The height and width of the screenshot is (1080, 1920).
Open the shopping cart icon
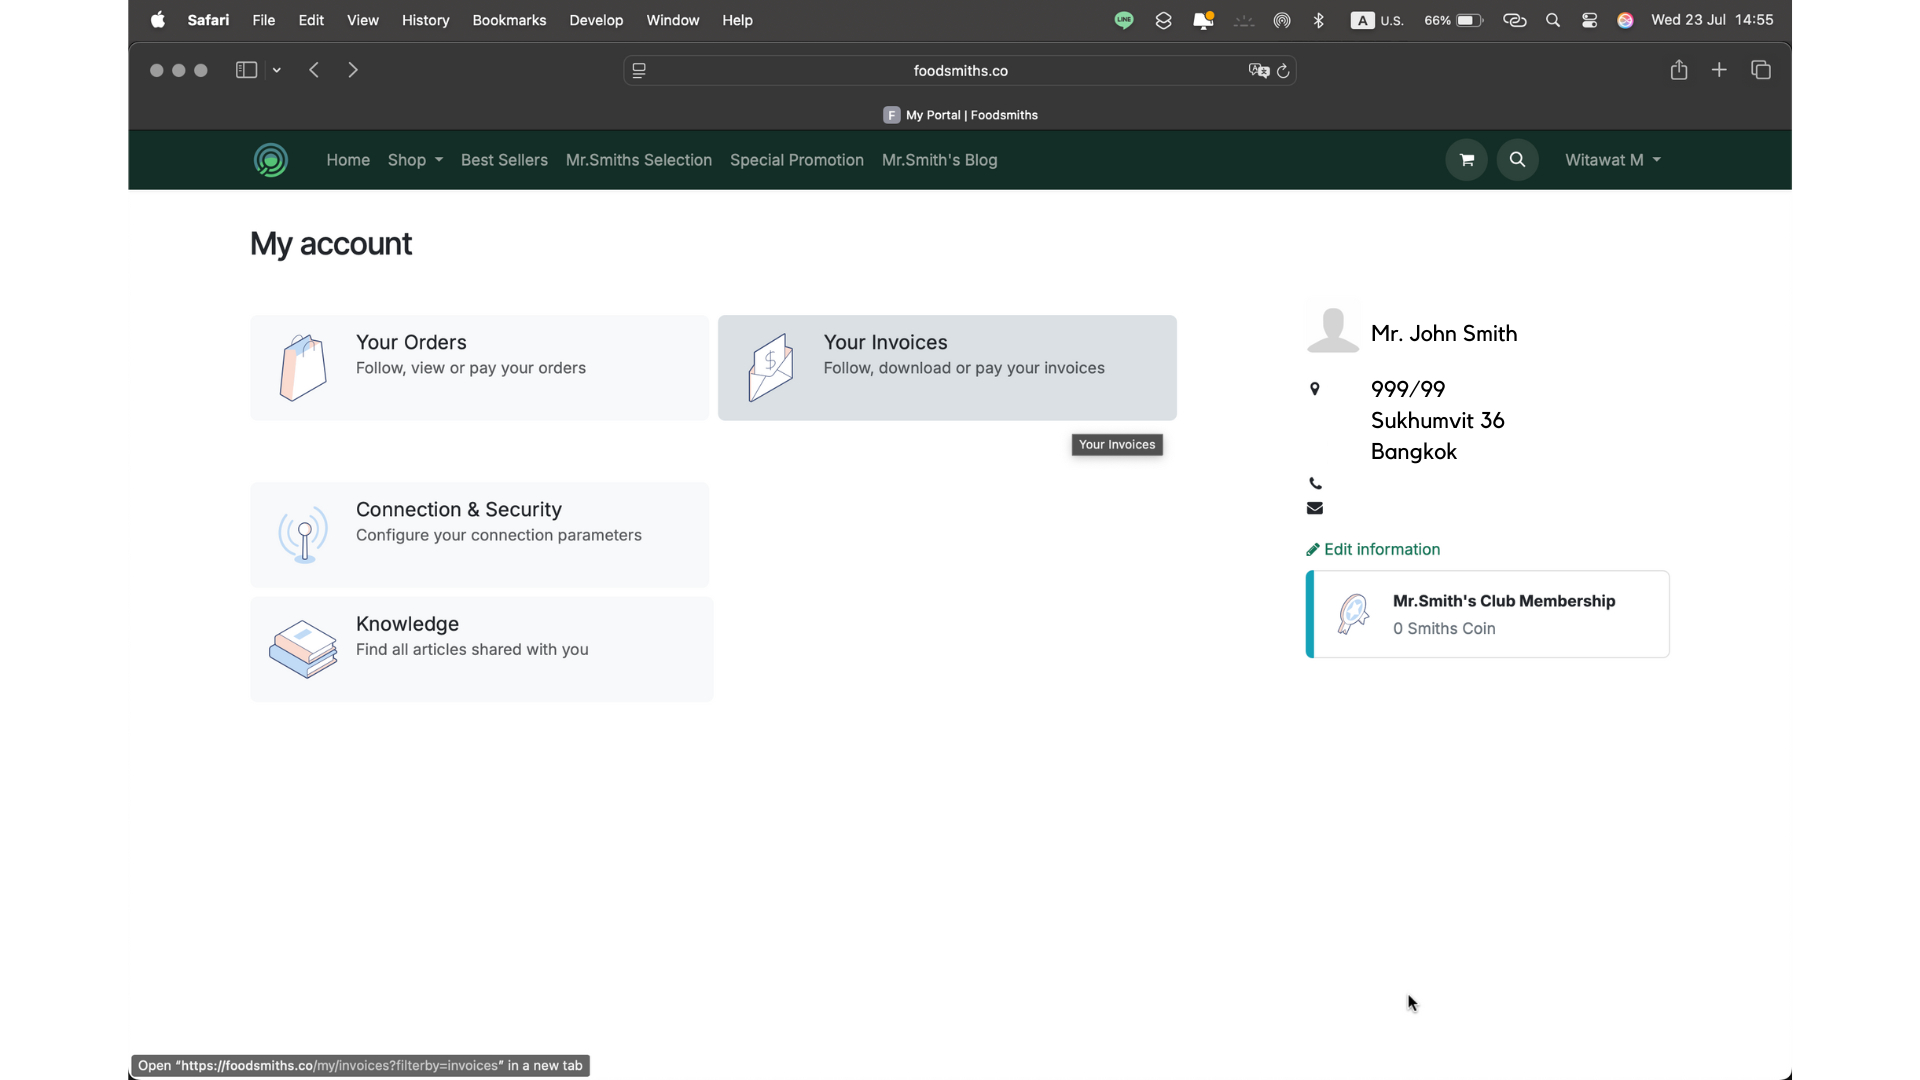tap(1465, 159)
